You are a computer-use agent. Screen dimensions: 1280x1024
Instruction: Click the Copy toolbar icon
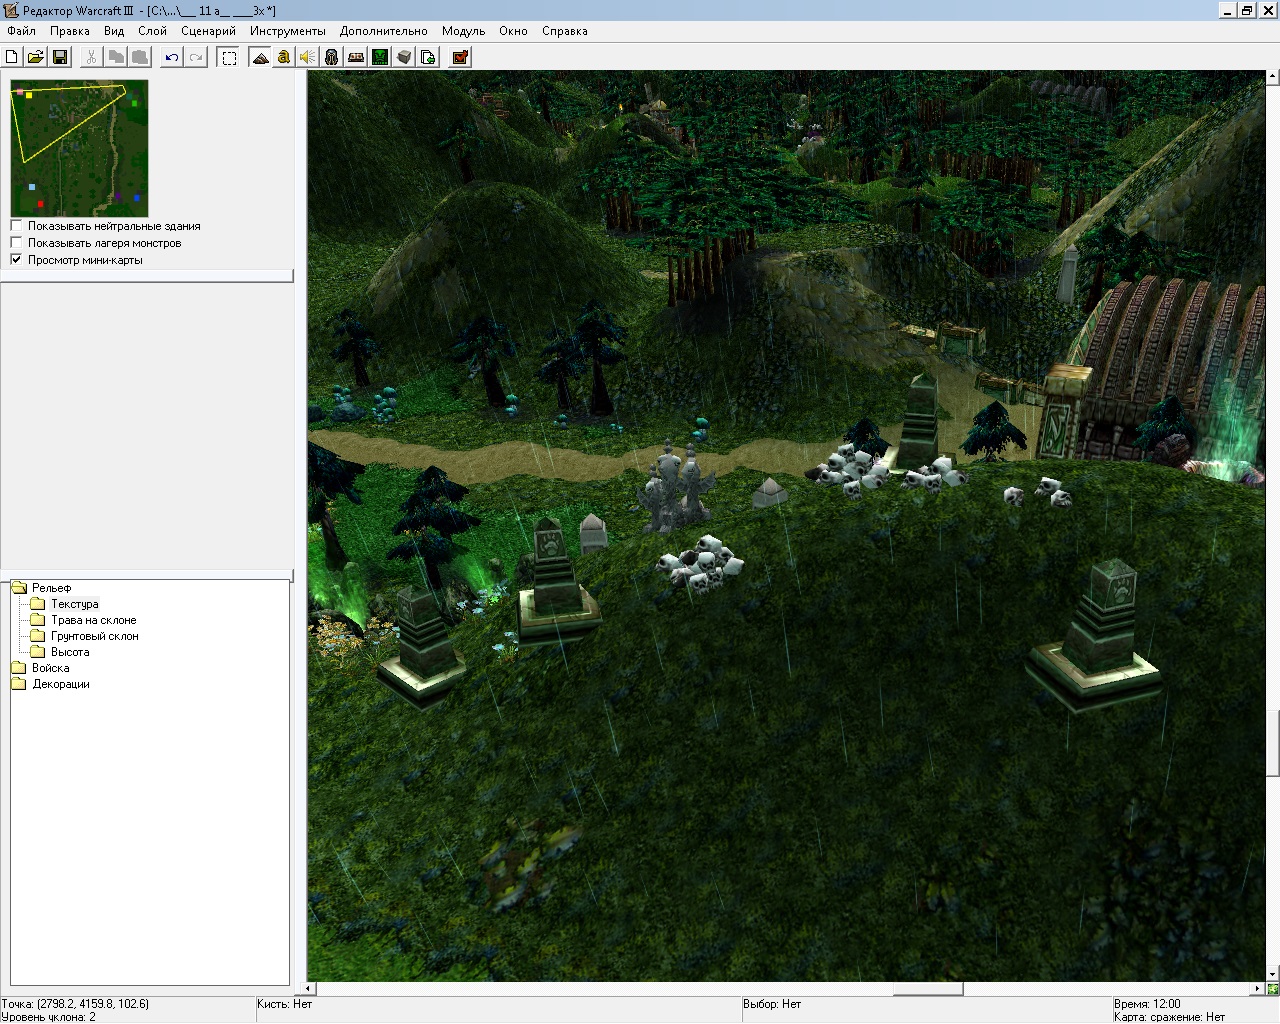click(116, 57)
